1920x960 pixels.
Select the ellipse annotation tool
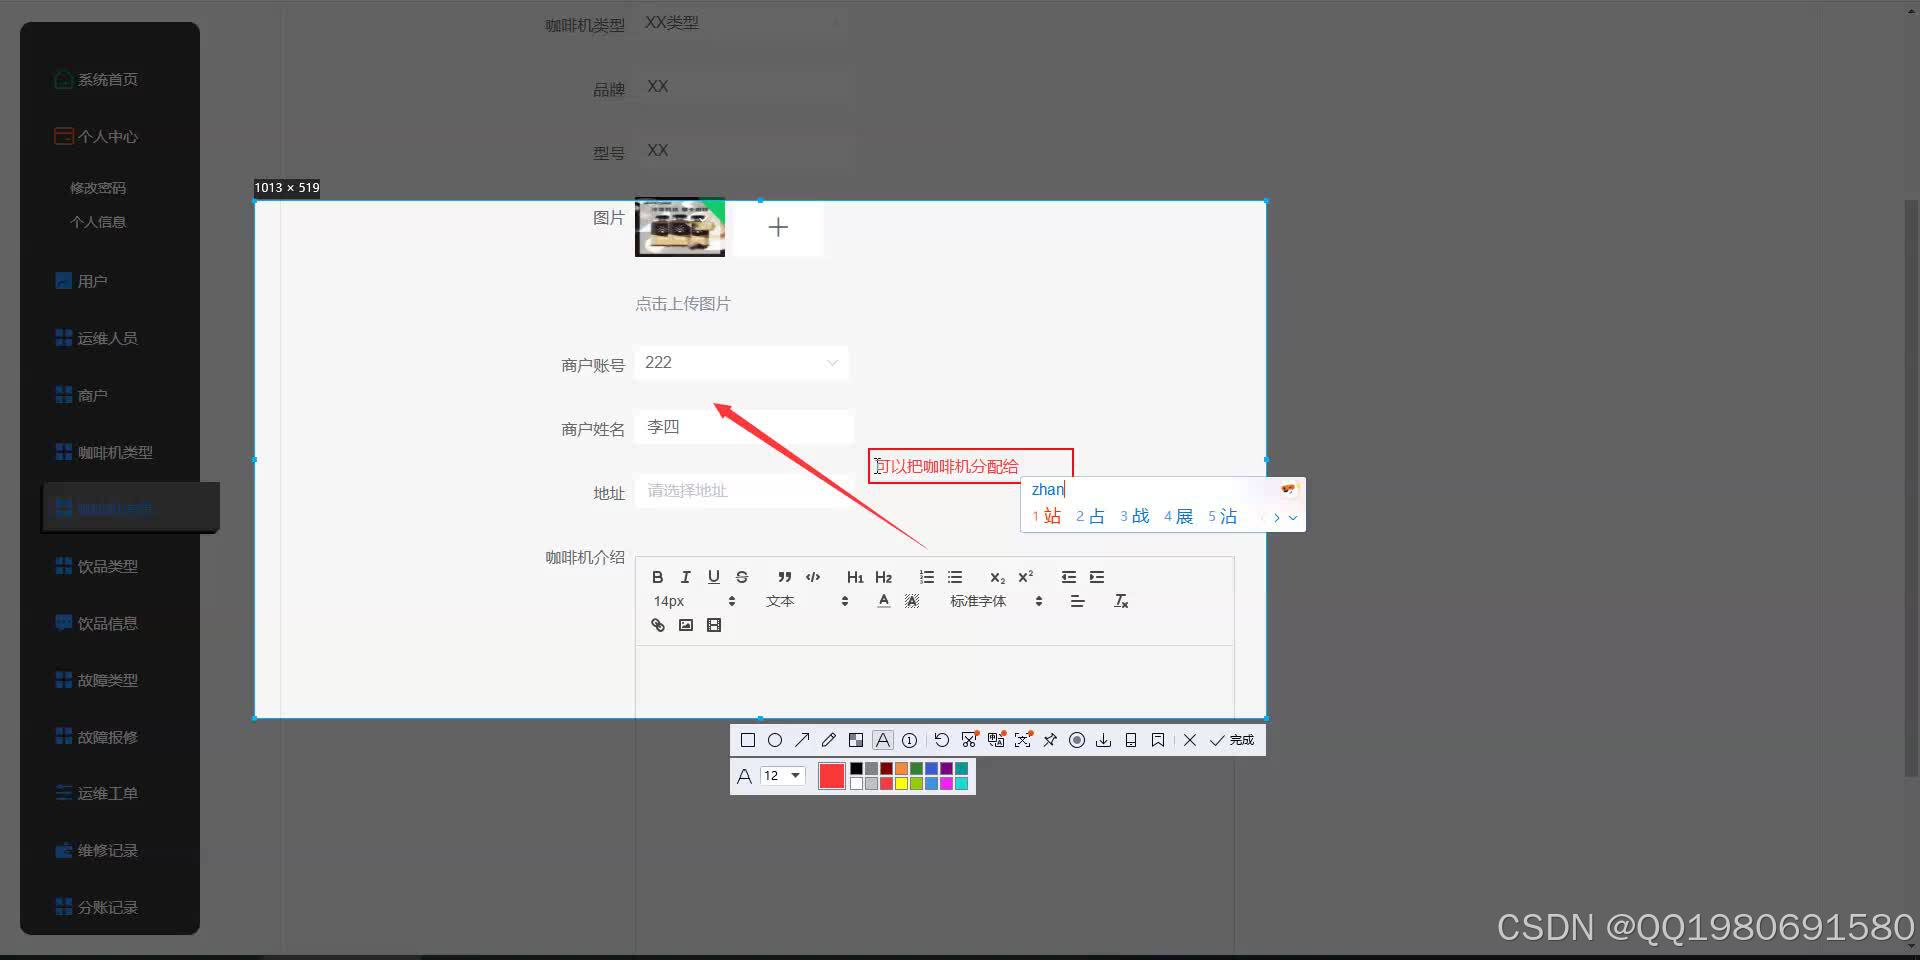click(775, 739)
